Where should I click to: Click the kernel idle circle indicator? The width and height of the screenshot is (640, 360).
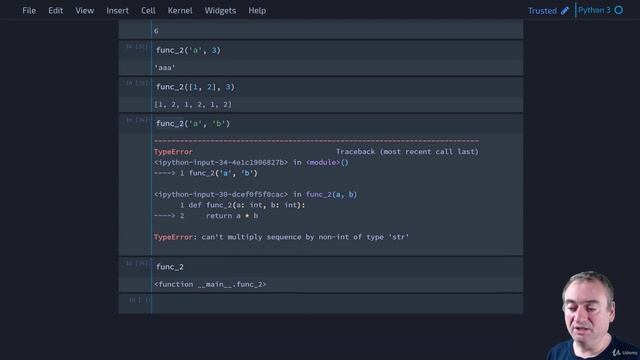click(x=619, y=10)
